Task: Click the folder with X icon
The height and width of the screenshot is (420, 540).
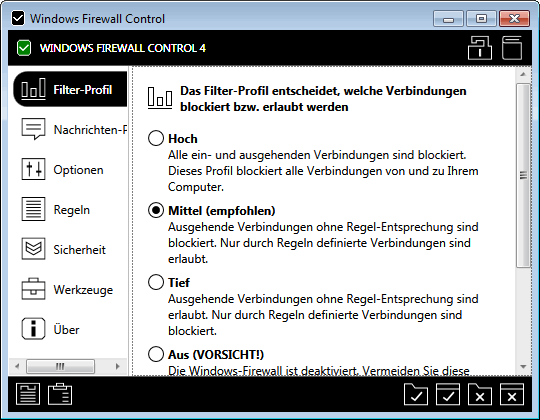Action: coord(480,394)
